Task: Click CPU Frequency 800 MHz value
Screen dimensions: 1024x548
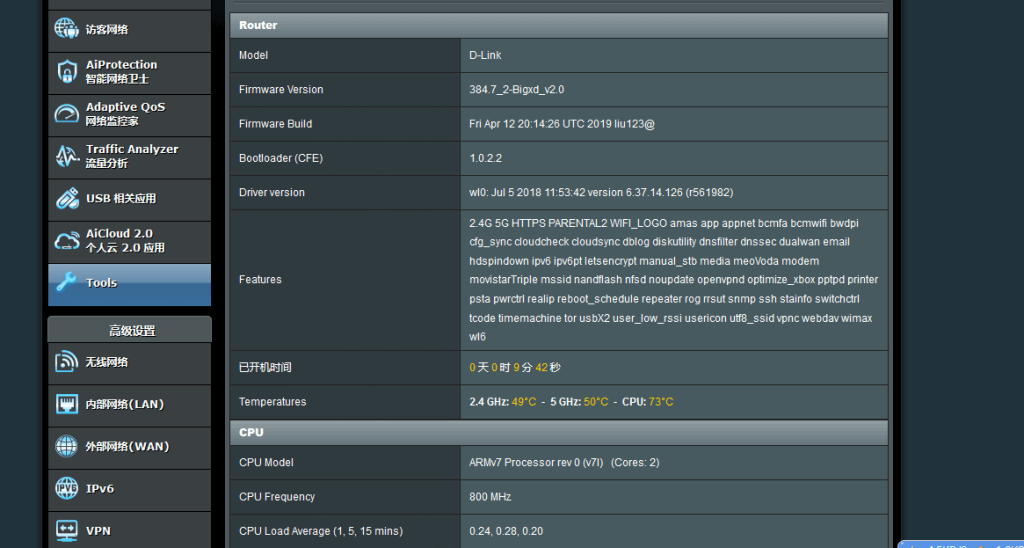Action: point(490,497)
